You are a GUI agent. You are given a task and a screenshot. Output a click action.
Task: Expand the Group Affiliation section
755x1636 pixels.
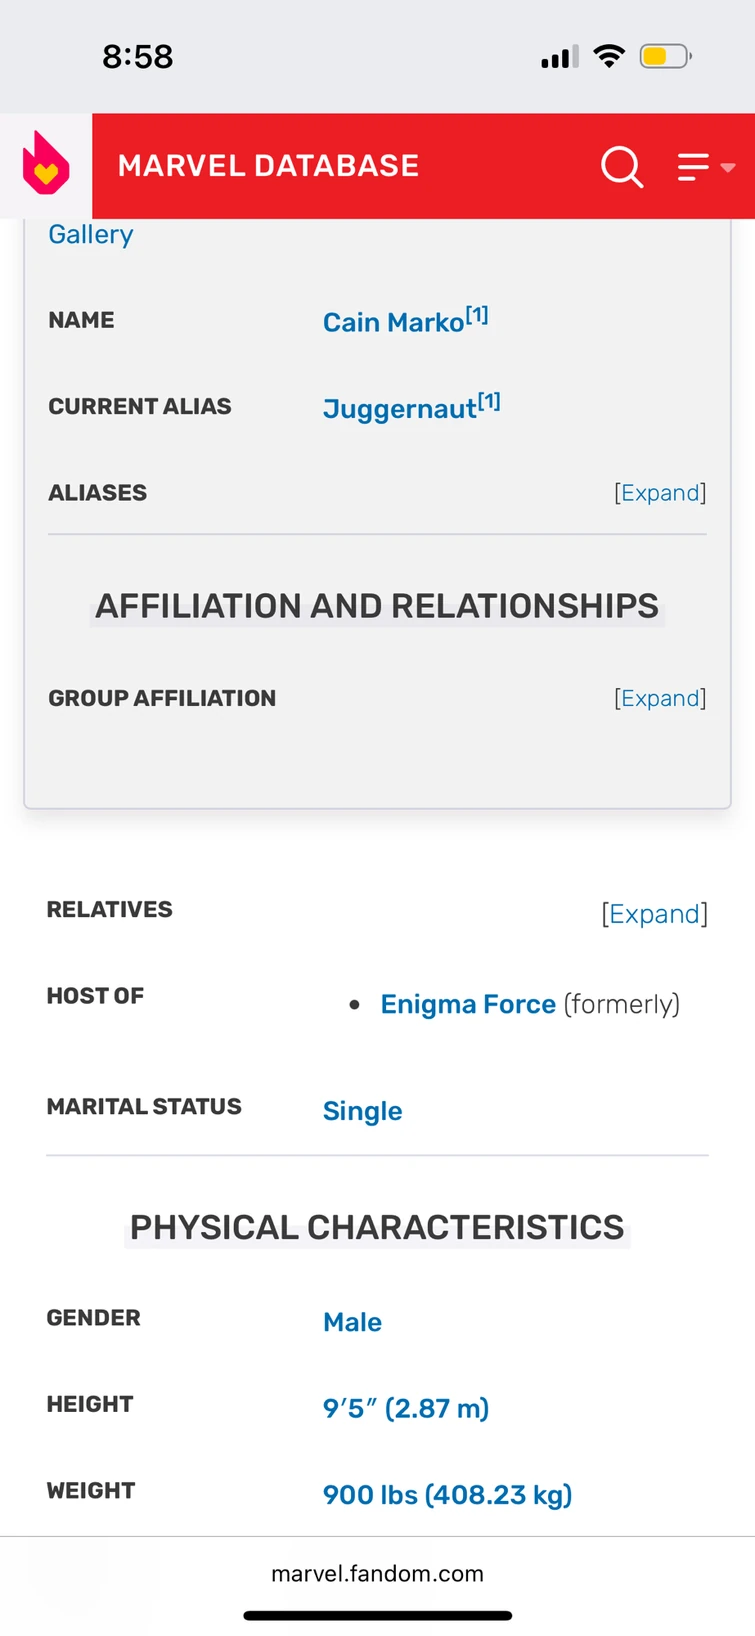660,698
